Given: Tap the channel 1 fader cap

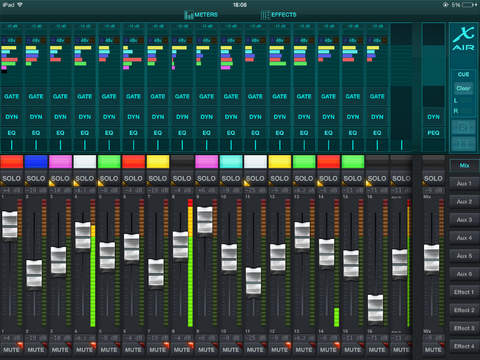Looking at the screenshot, I should [10, 224].
